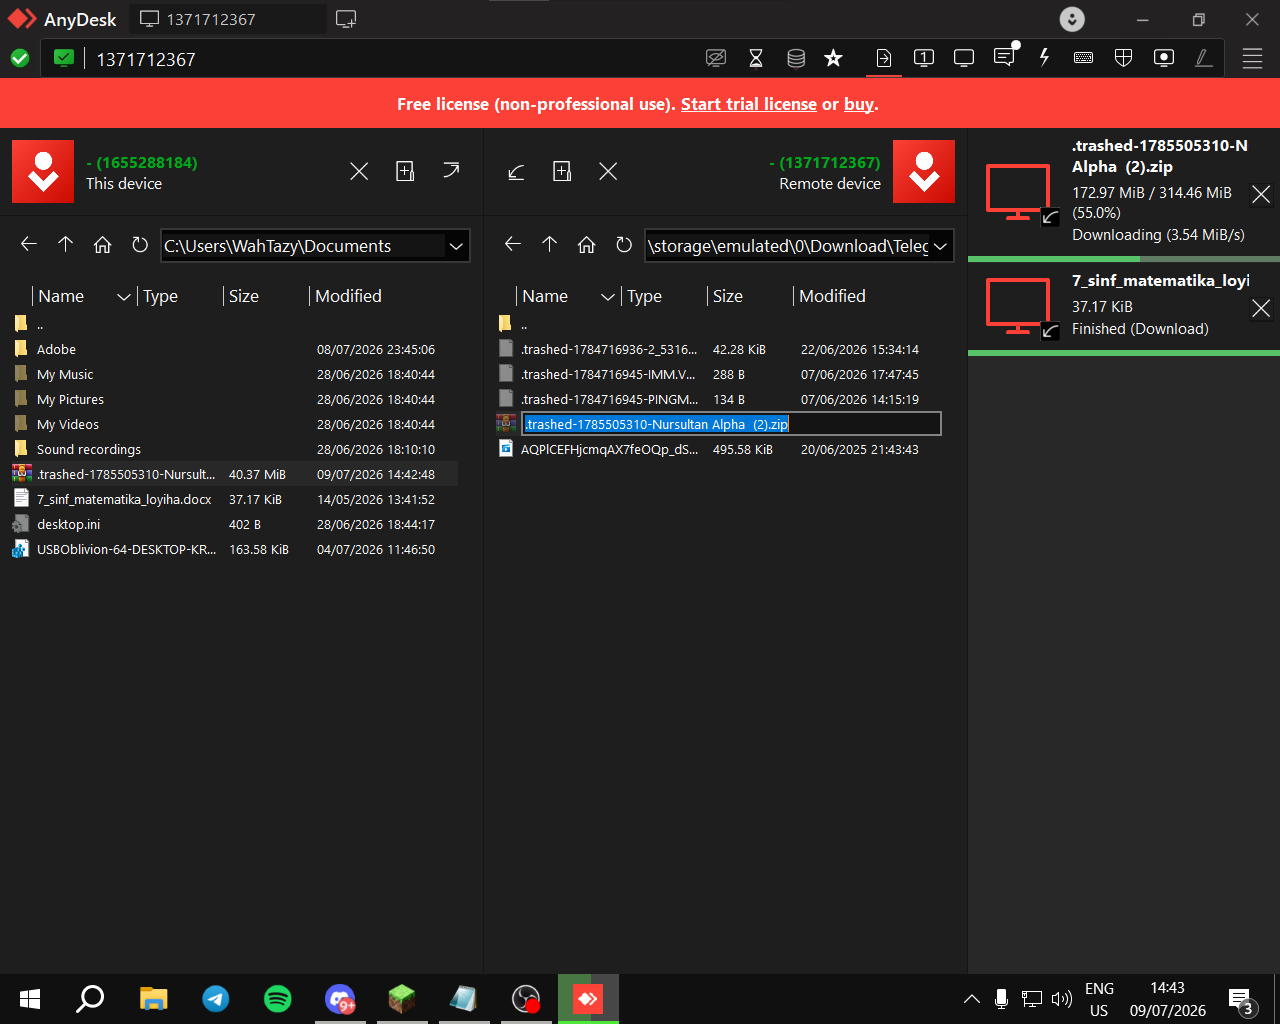Expand the remote storage path dropdown
The width and height of the screenshot is (1280, 1024).
click(x=941, y=246)
